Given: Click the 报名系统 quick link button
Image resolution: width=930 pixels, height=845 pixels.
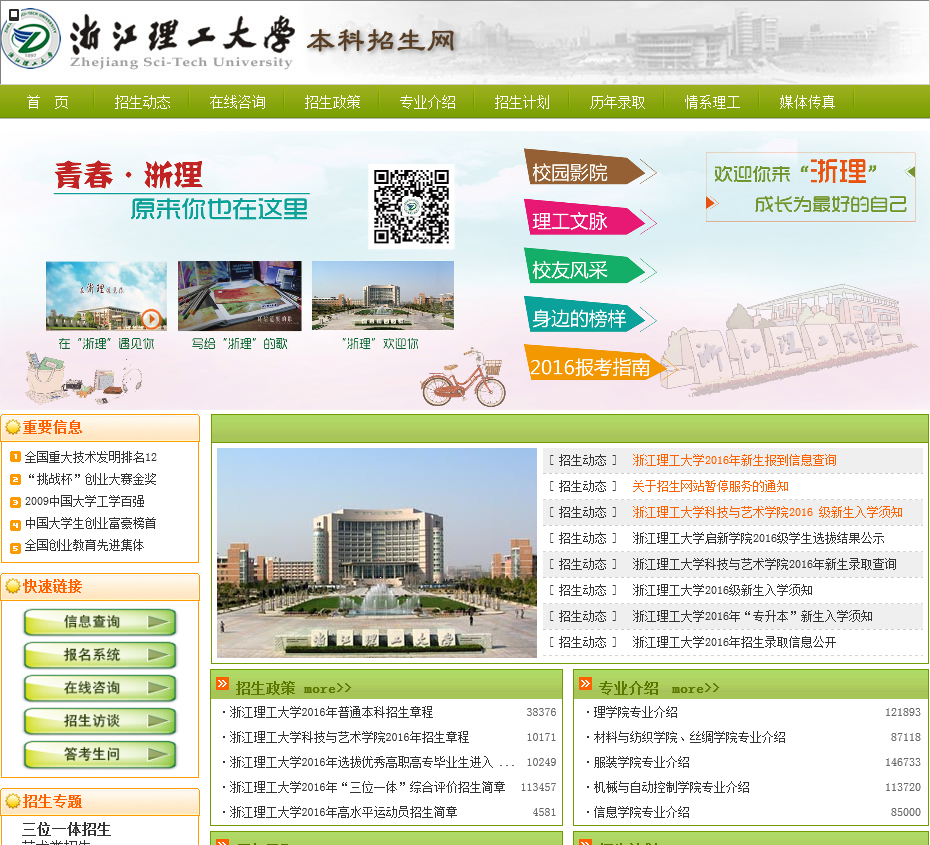Looking at the screenshot, I should tap(100, 655).
